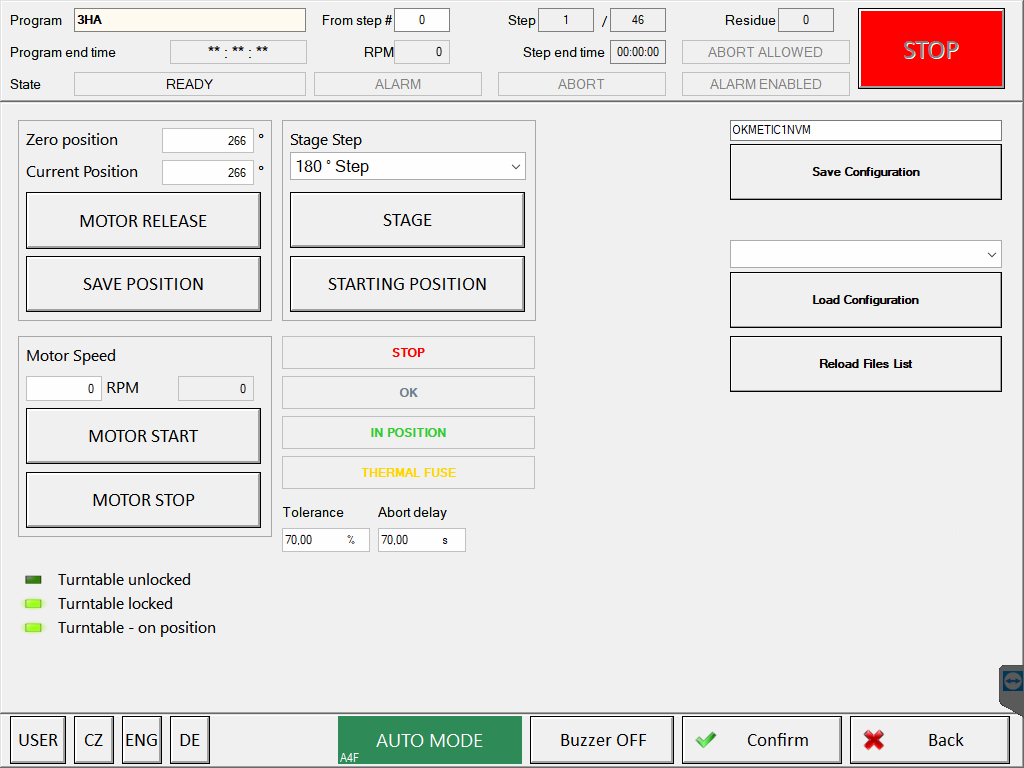Click the Turntable on position indicator
Screen dimensions: 1024x768
34,628
